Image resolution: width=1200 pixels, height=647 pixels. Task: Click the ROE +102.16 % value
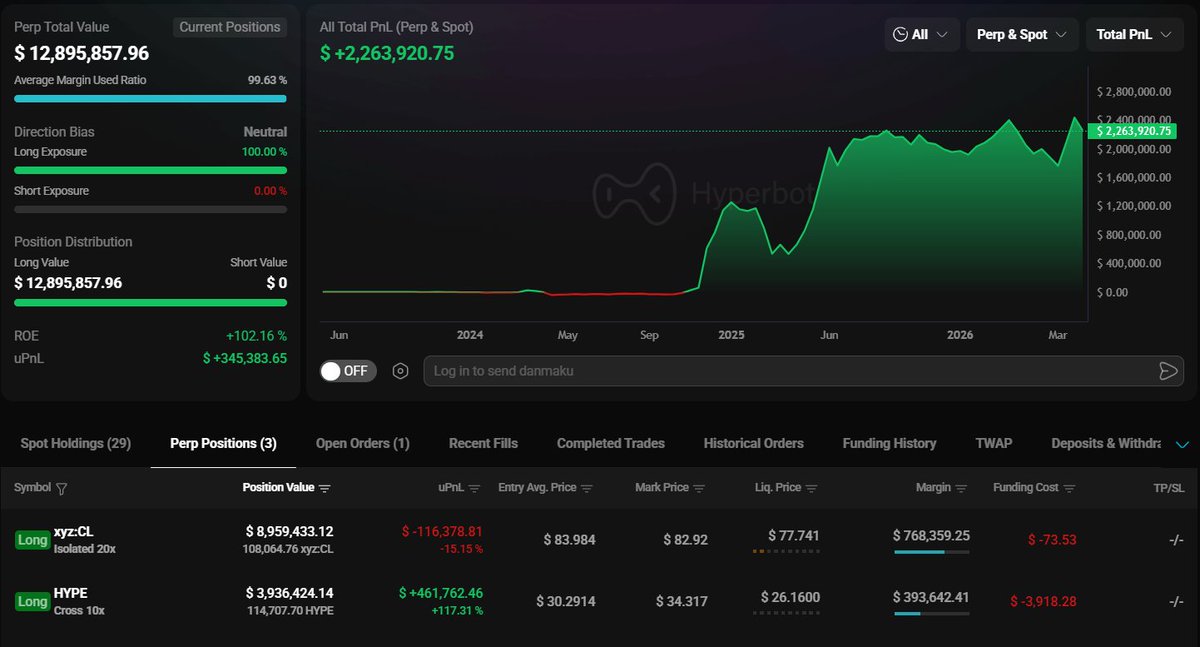tap(256, 336)
